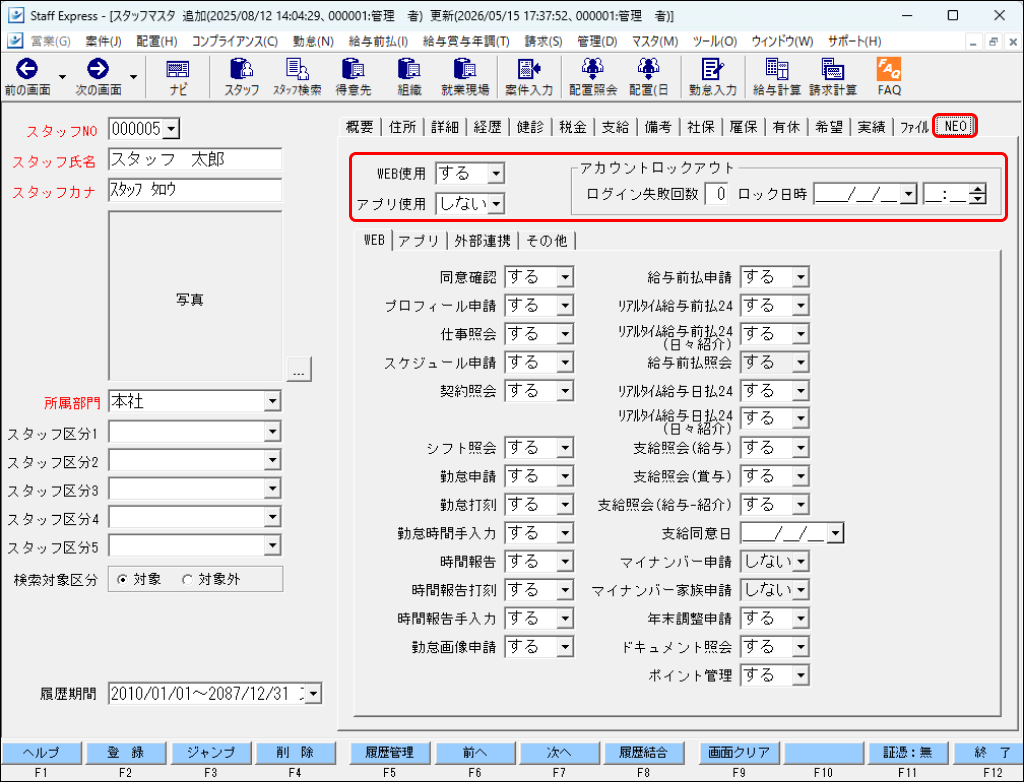Expand the 所属部門 dropdown
This screenshot has height=782, width=1024.
click(x=272, y=401)
